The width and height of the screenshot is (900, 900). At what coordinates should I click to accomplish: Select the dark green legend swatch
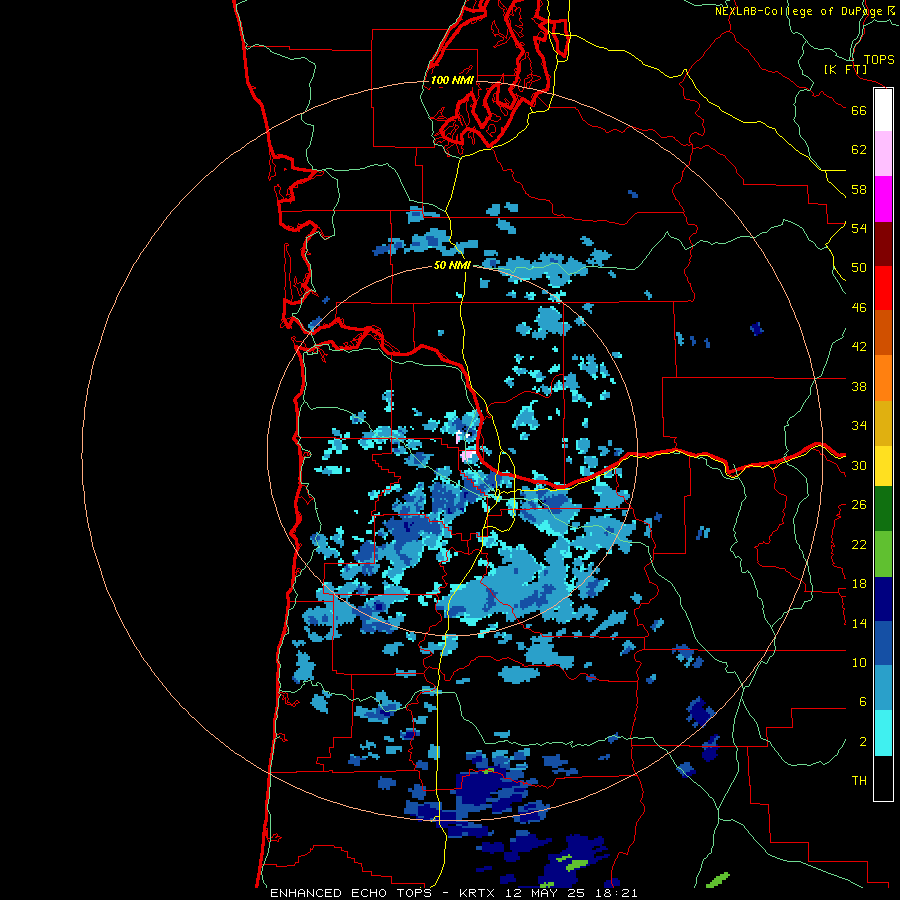(883, 508)
